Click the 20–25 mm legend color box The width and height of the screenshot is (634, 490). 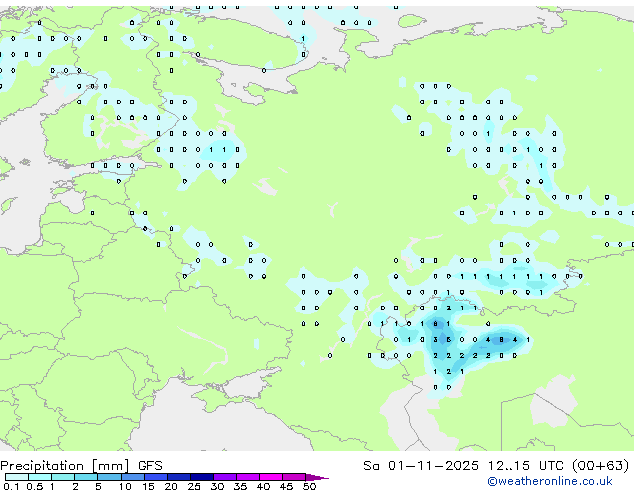tap(178, 477)
